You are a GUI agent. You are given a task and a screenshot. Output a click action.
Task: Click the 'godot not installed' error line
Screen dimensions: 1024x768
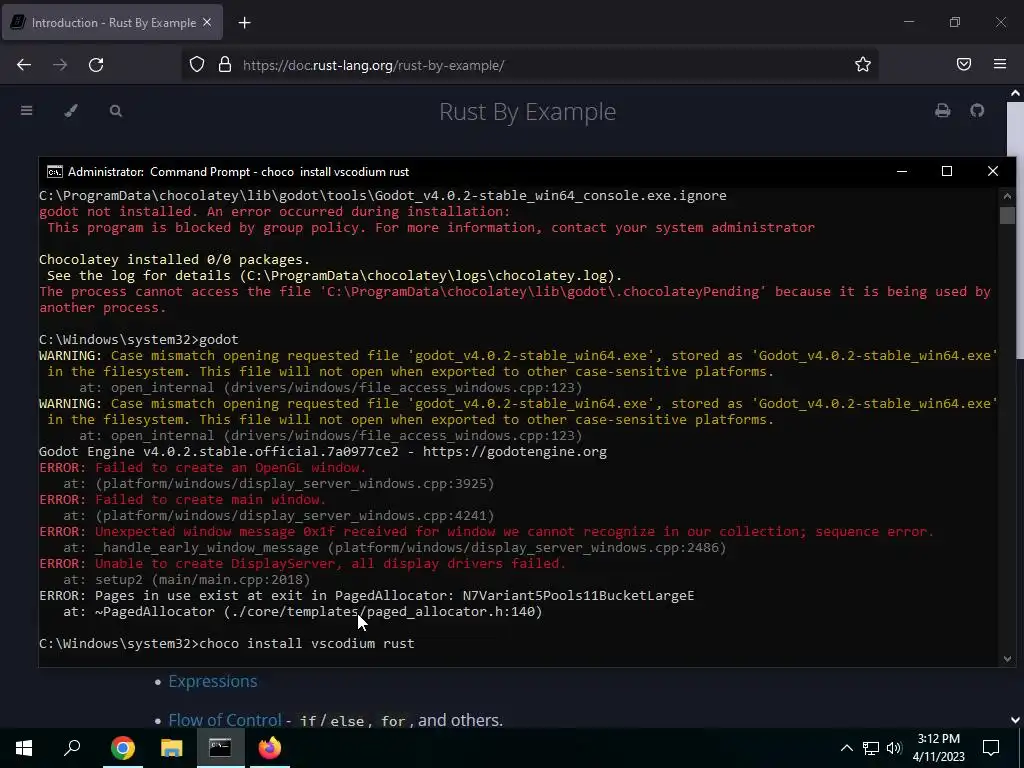[x=274, y=212]
